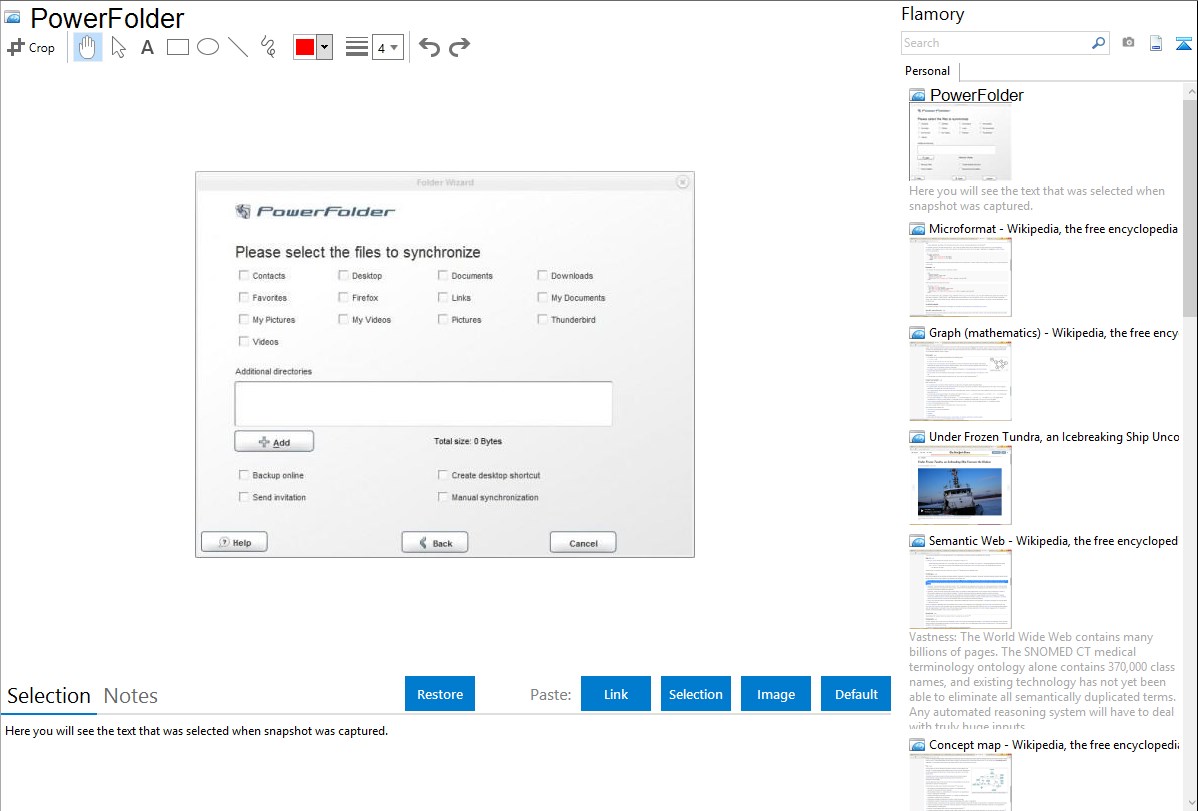Click the Flamory icon beside PowerFolder title

(x=12, y=17)
